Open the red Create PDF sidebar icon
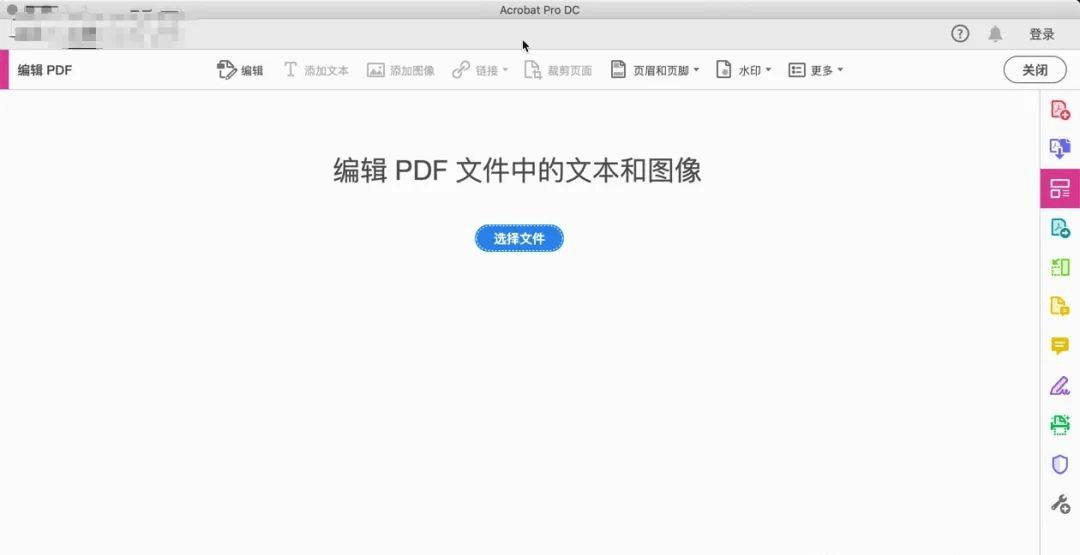 pos(1060,109)
